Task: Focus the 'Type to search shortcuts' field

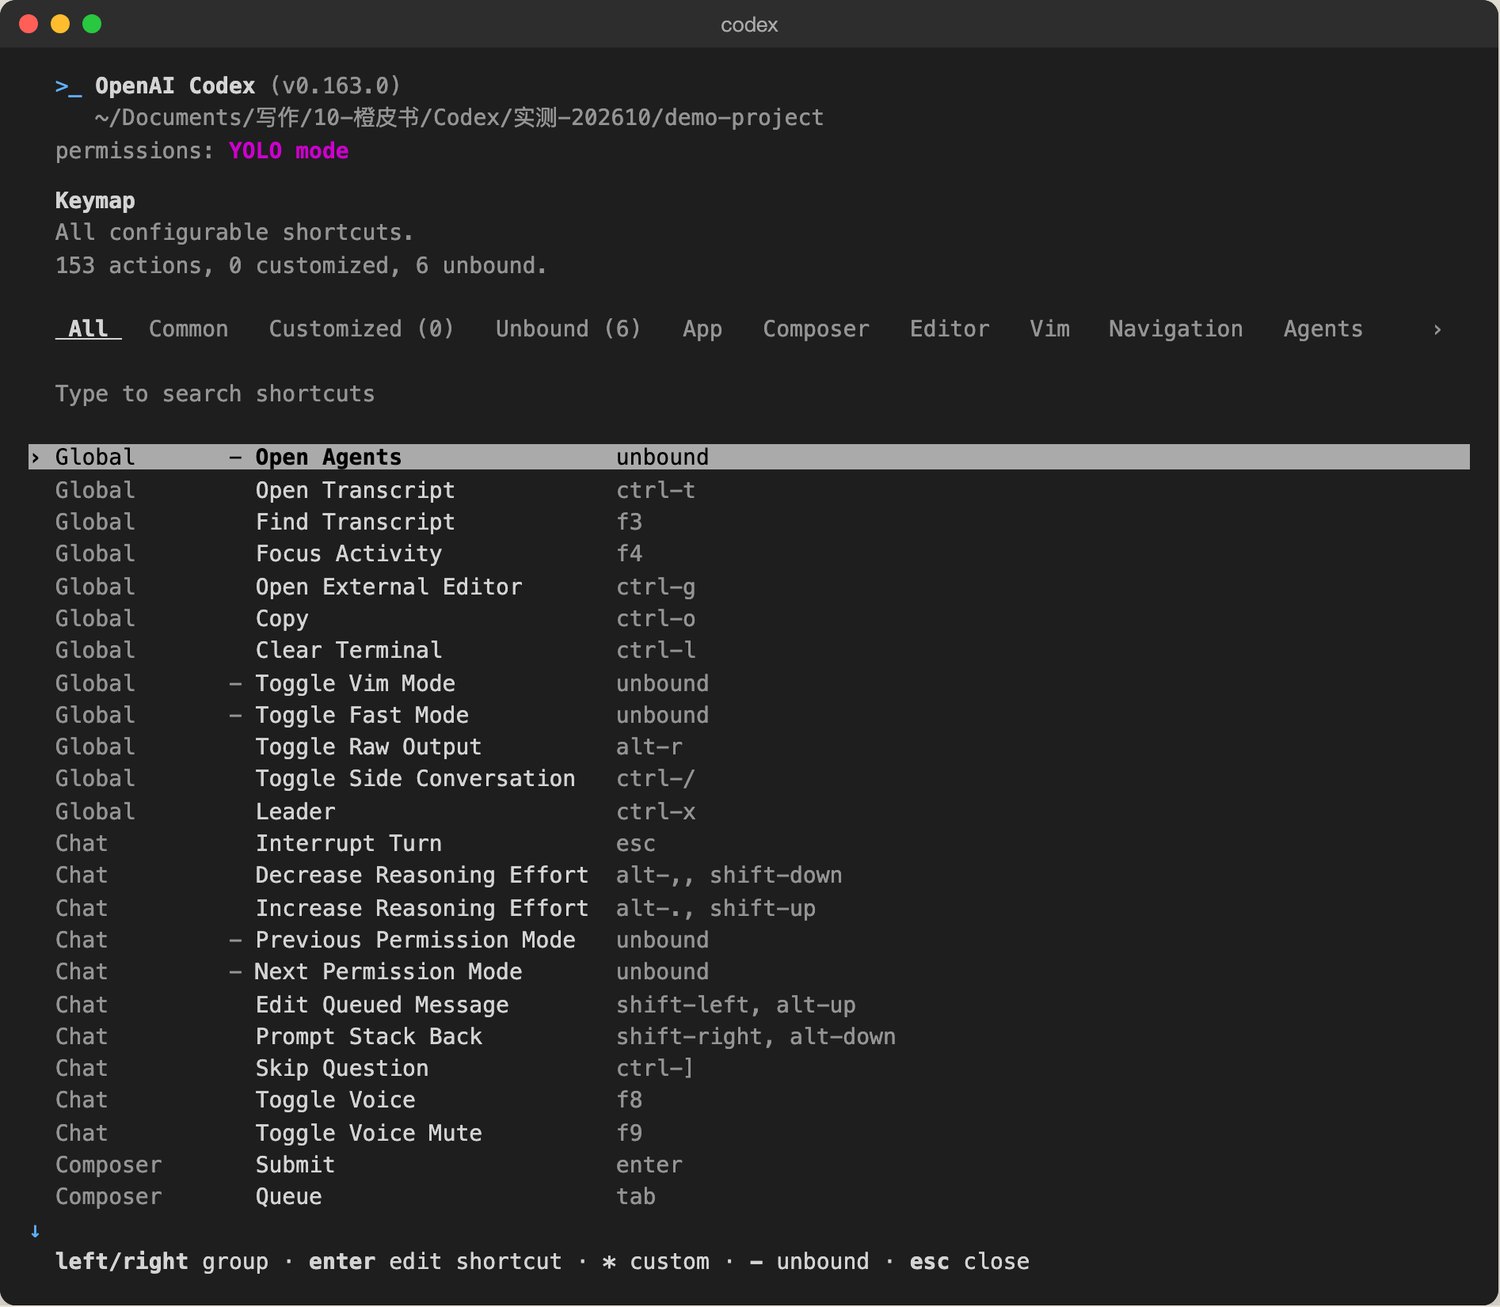Action: [215, 394]
